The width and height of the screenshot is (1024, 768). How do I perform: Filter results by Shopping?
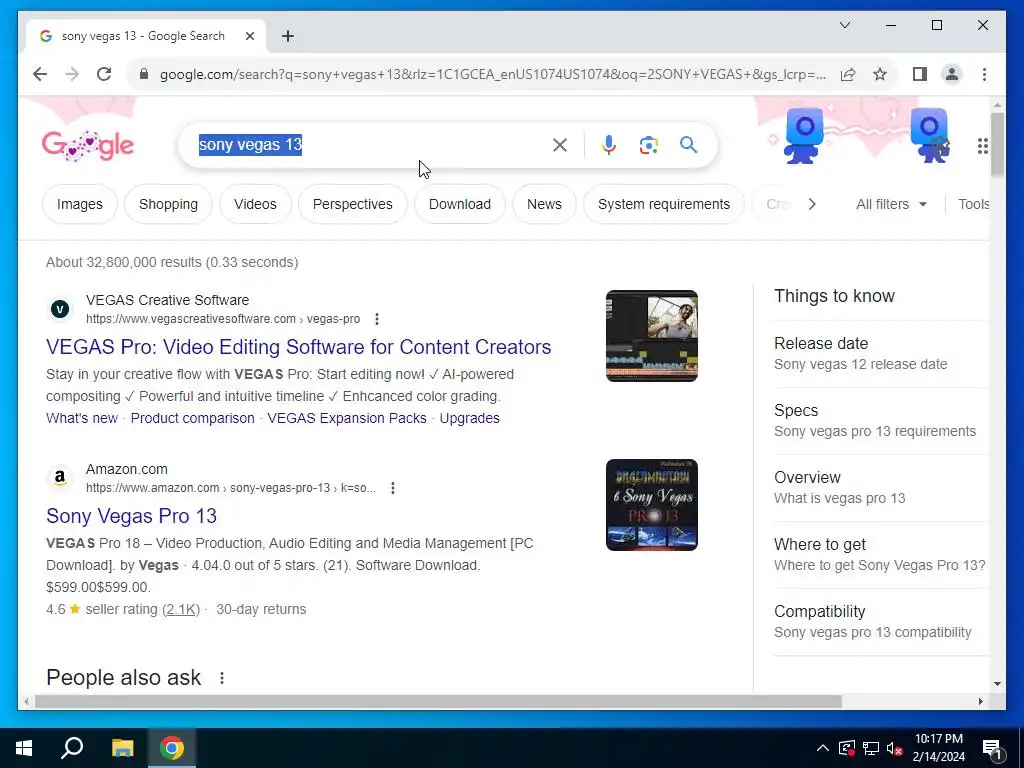[168, 204]
